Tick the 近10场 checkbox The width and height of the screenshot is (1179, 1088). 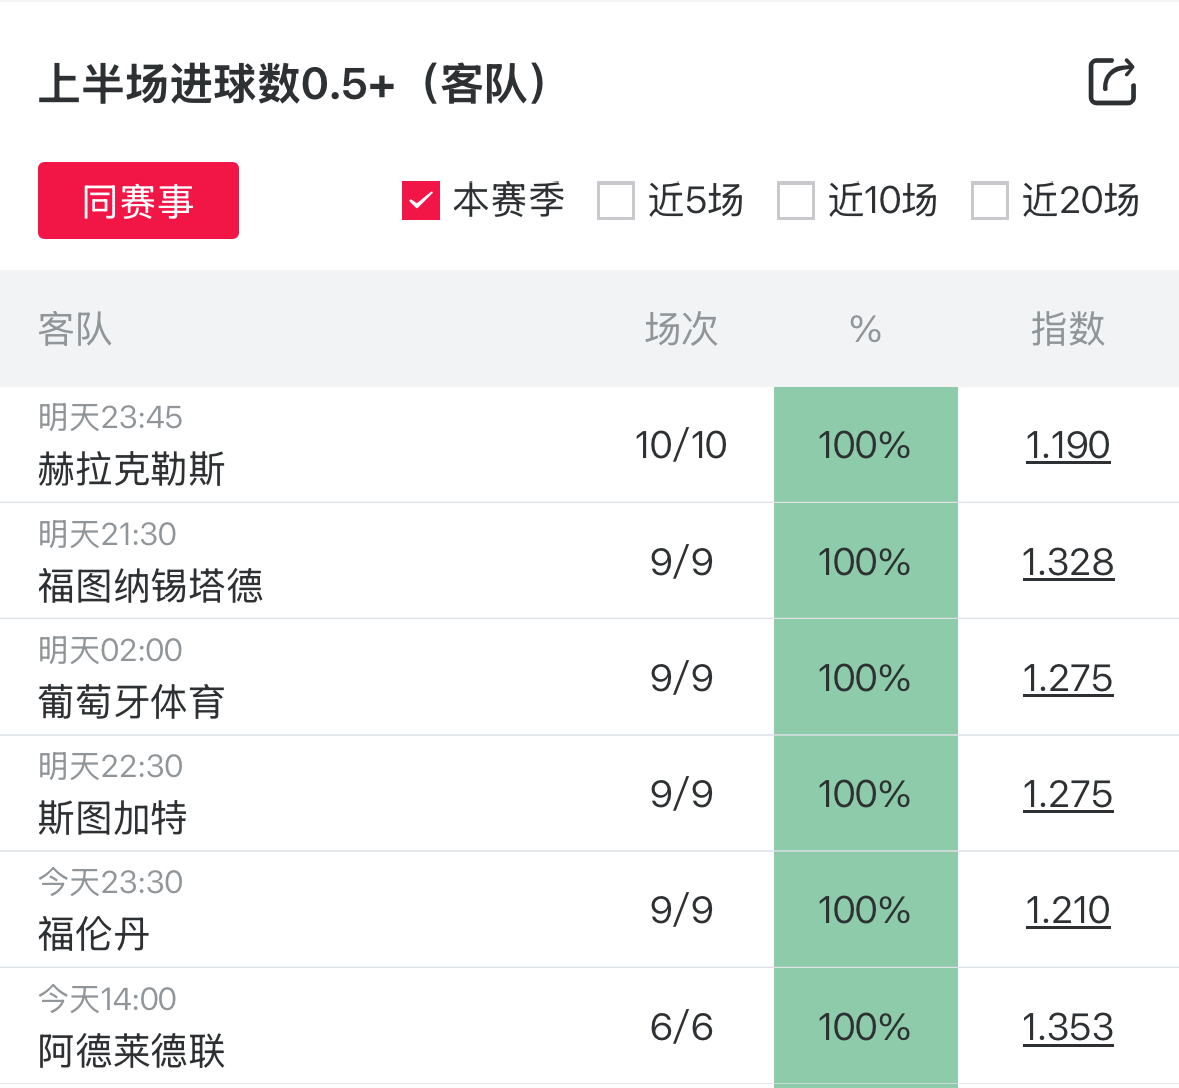click(796, 201)
